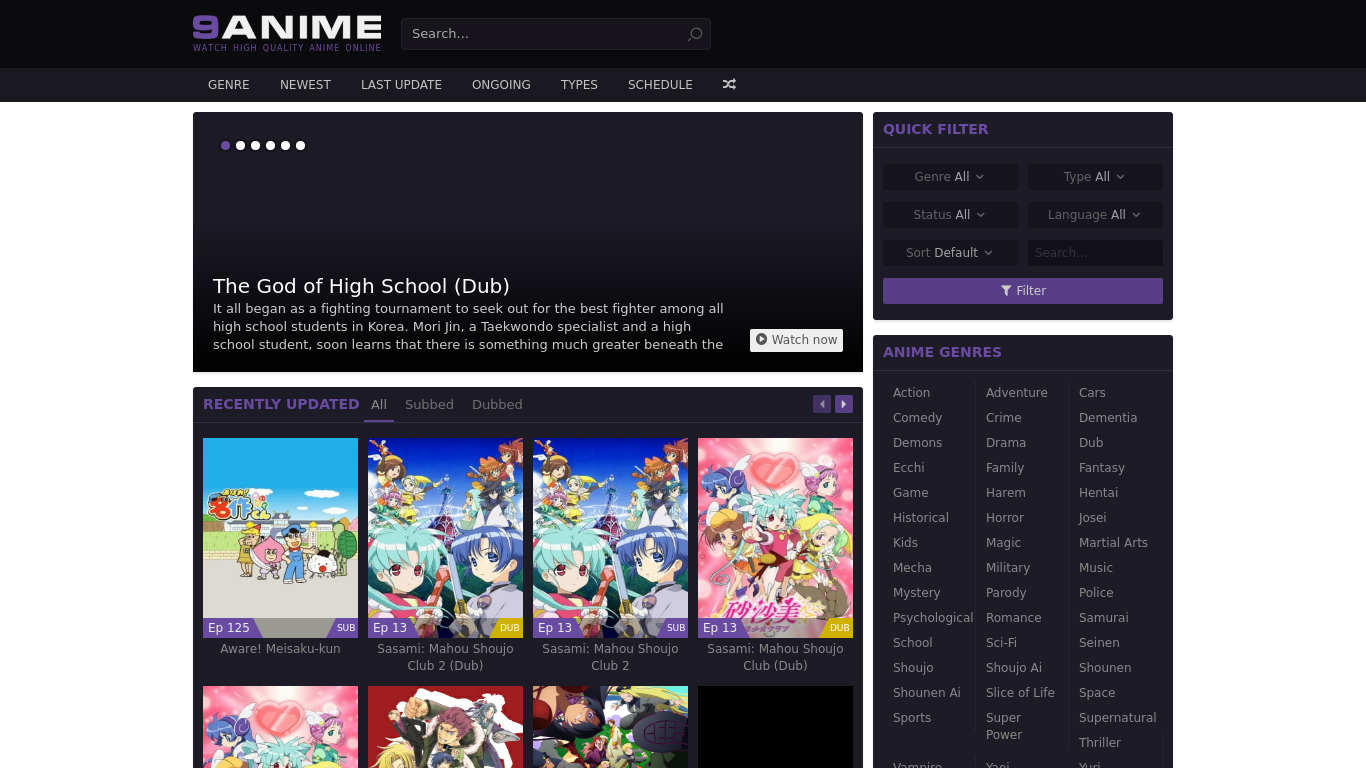Expand the Status filter dropdown

[x=950, y=215]
